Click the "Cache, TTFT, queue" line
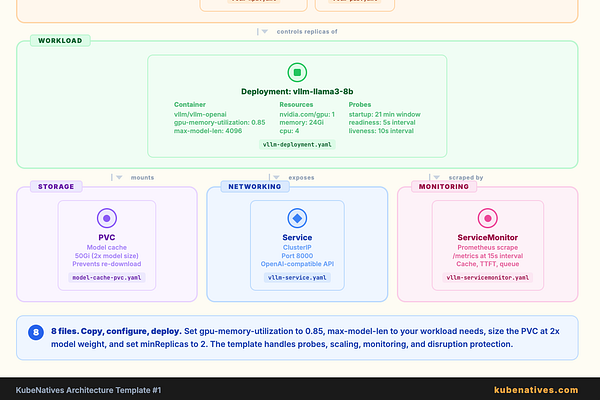The width and height of the screenshot is (600, 400). click(x=488, y=264)
